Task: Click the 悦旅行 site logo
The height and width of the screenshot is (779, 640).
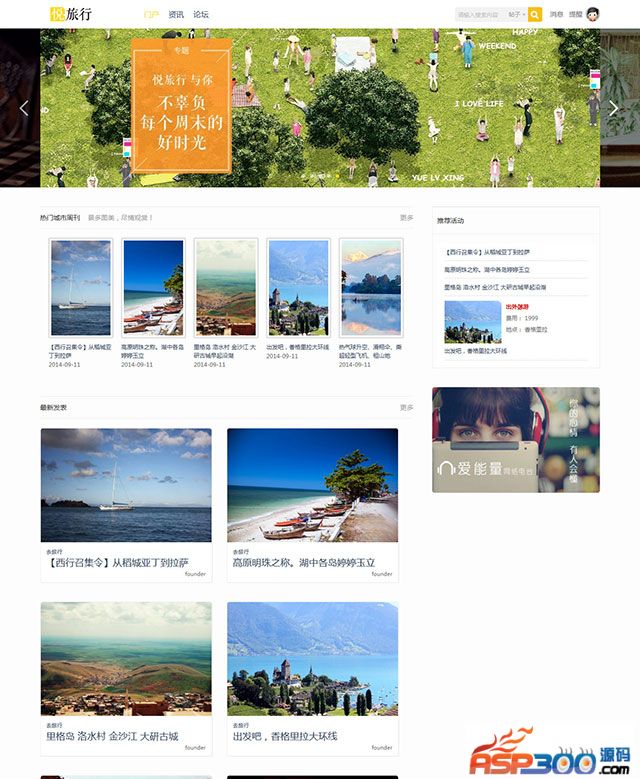Action: pyautogui.click(x=71, y=14)
